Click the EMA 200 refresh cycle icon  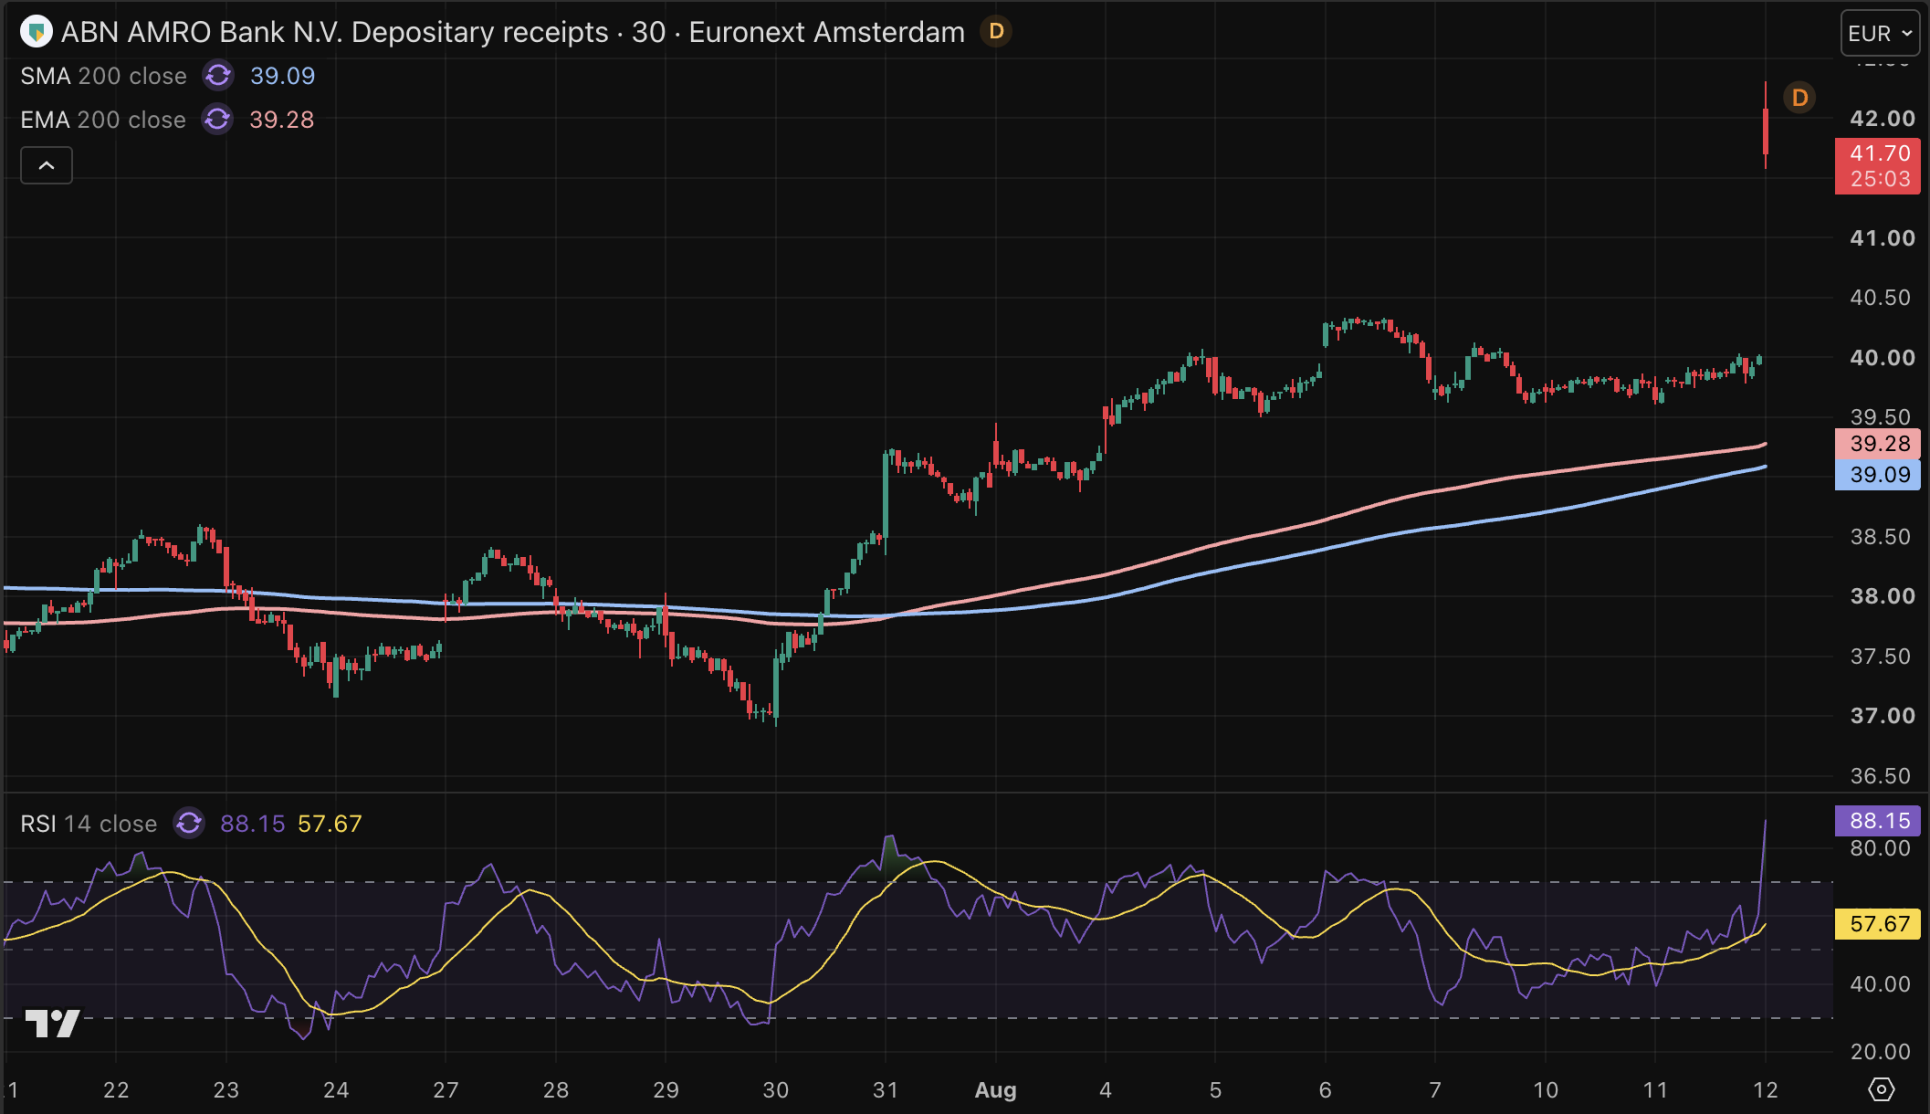pos(218,120)
